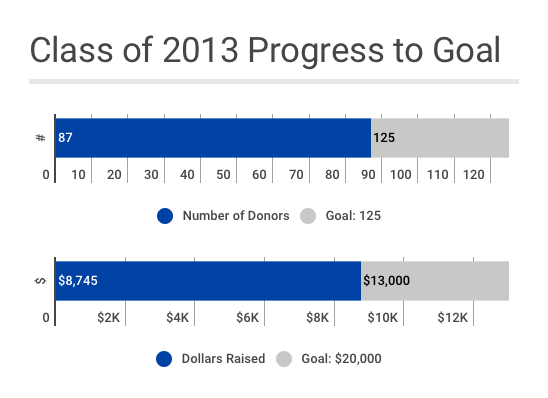
Task: Click the blue Number of Donors legend circle
Action: click(x=165, y=216)
